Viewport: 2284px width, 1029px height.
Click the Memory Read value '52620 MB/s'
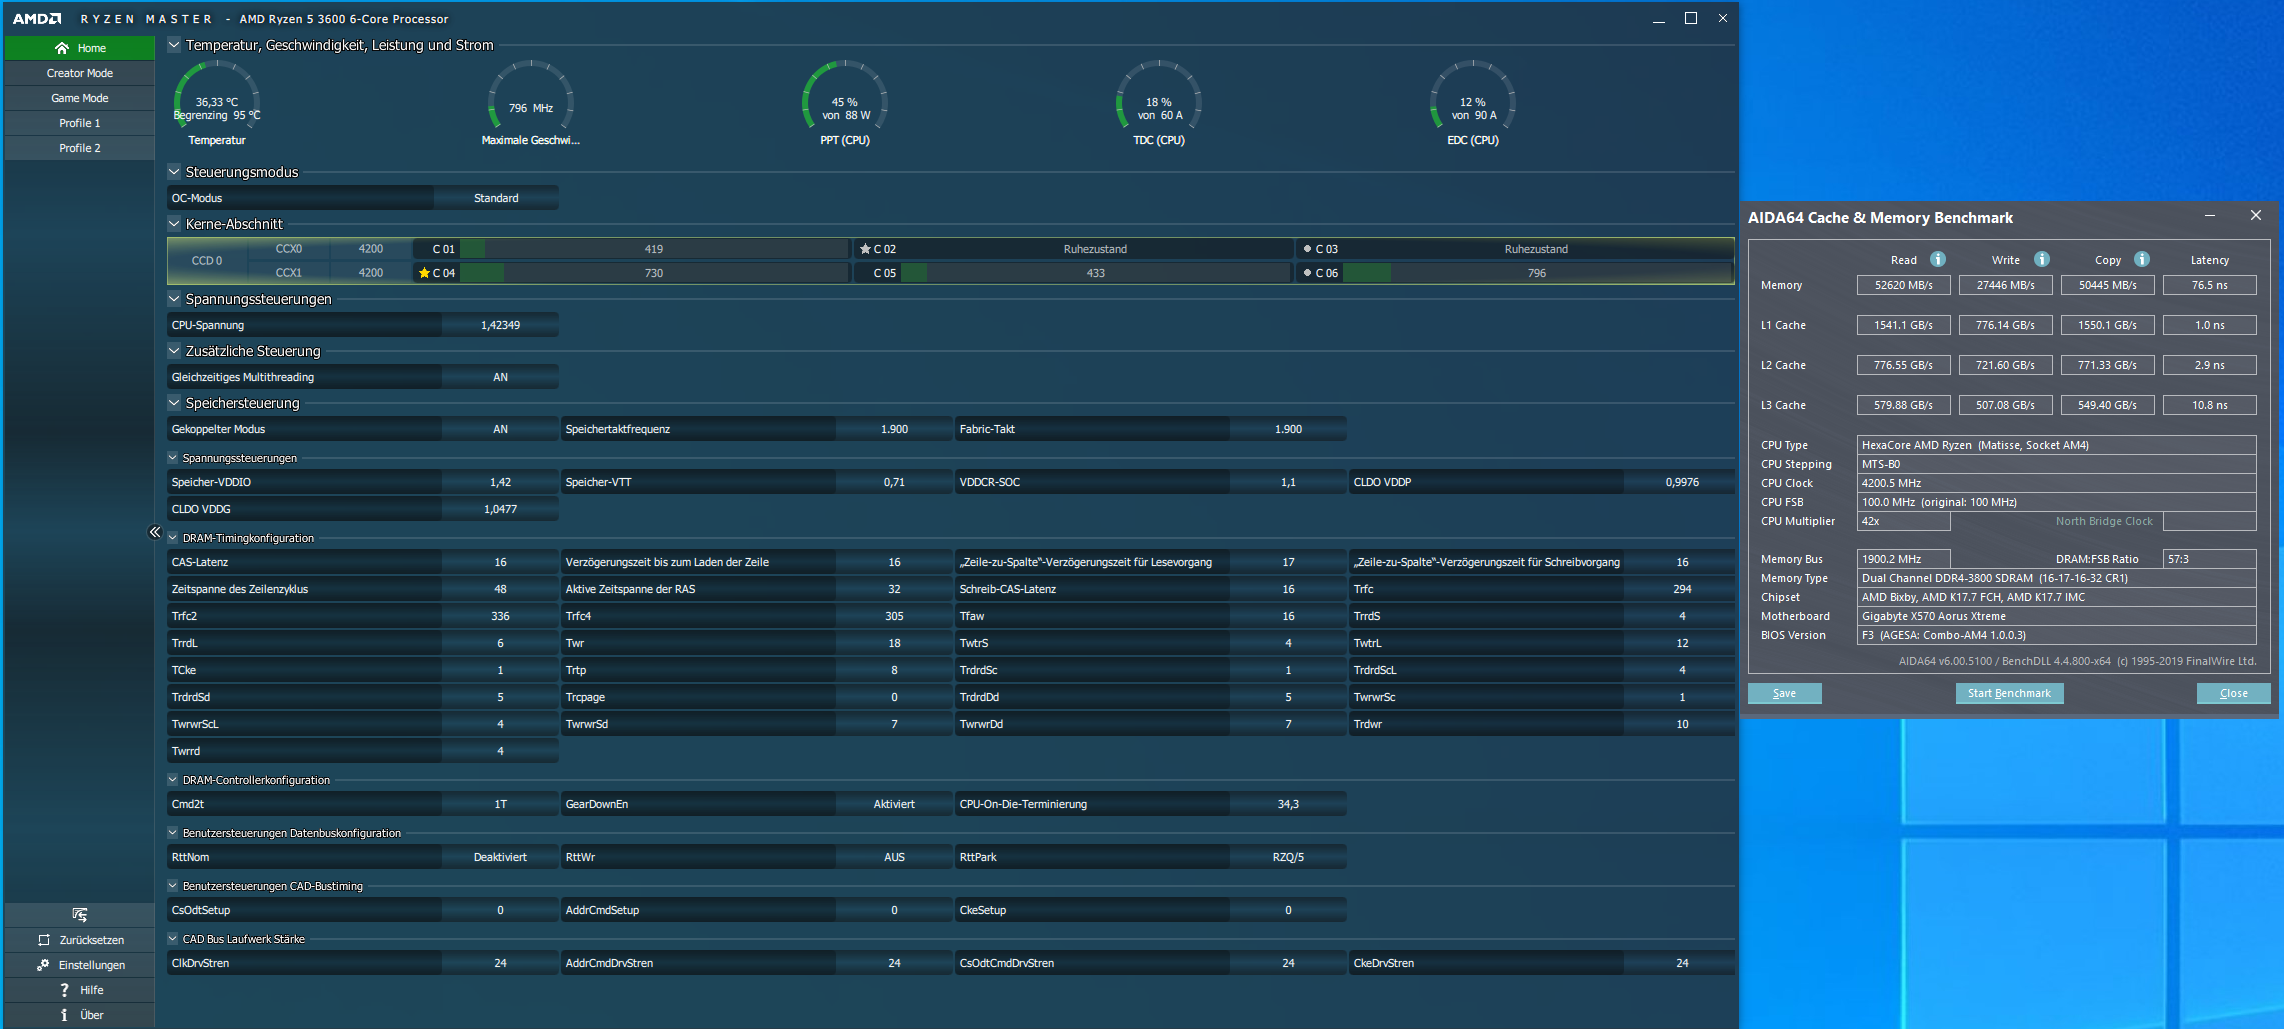[1904, 285]
